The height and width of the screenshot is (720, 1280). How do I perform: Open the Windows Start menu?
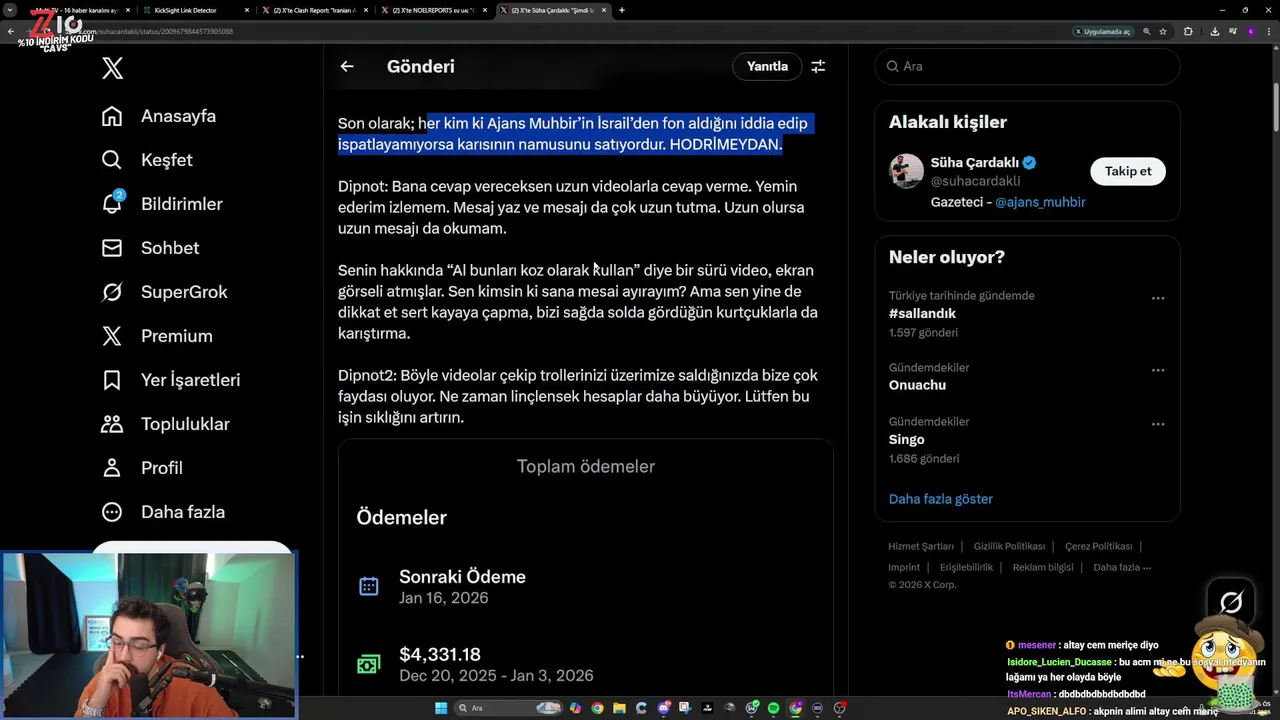(x=441, y=708)
